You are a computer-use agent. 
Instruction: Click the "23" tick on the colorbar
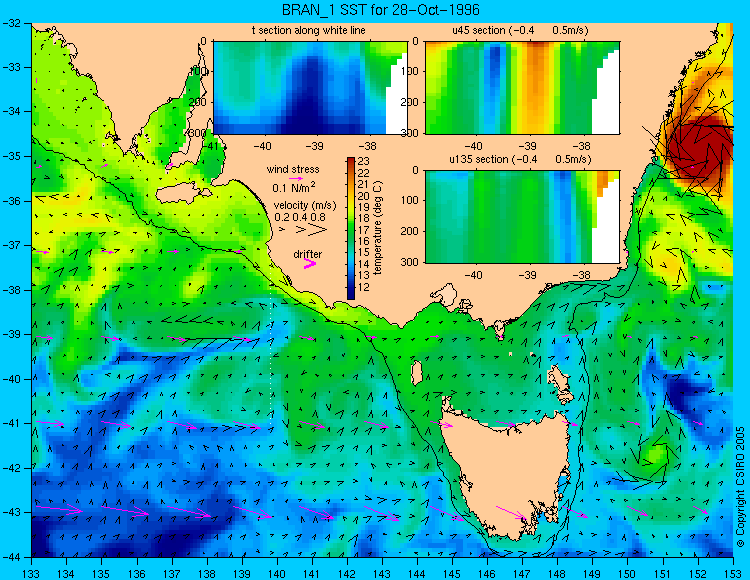[363, 162]
